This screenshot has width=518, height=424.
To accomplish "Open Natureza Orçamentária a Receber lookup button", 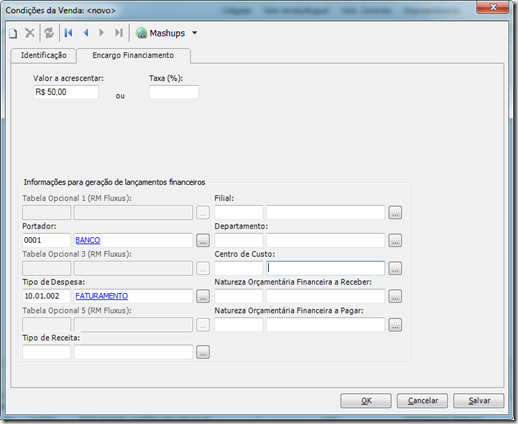I will click(395, 296).
